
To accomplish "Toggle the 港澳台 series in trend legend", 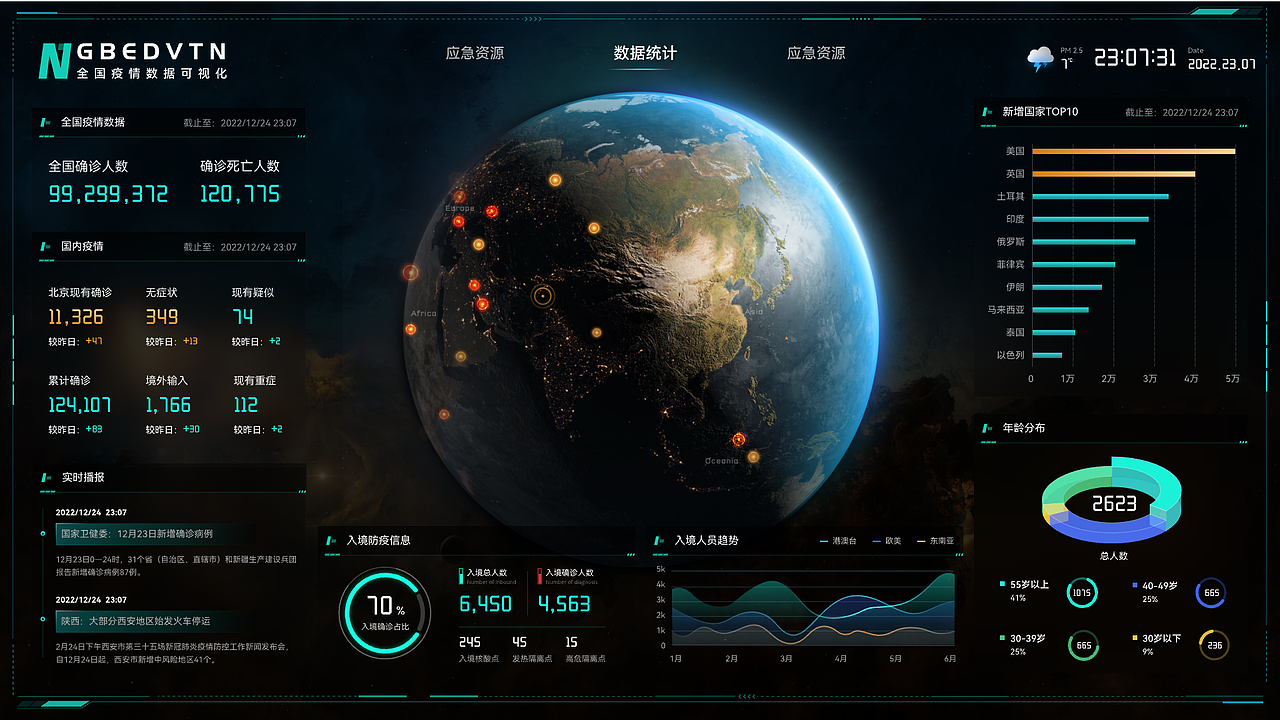I will [x=837, y=541].
